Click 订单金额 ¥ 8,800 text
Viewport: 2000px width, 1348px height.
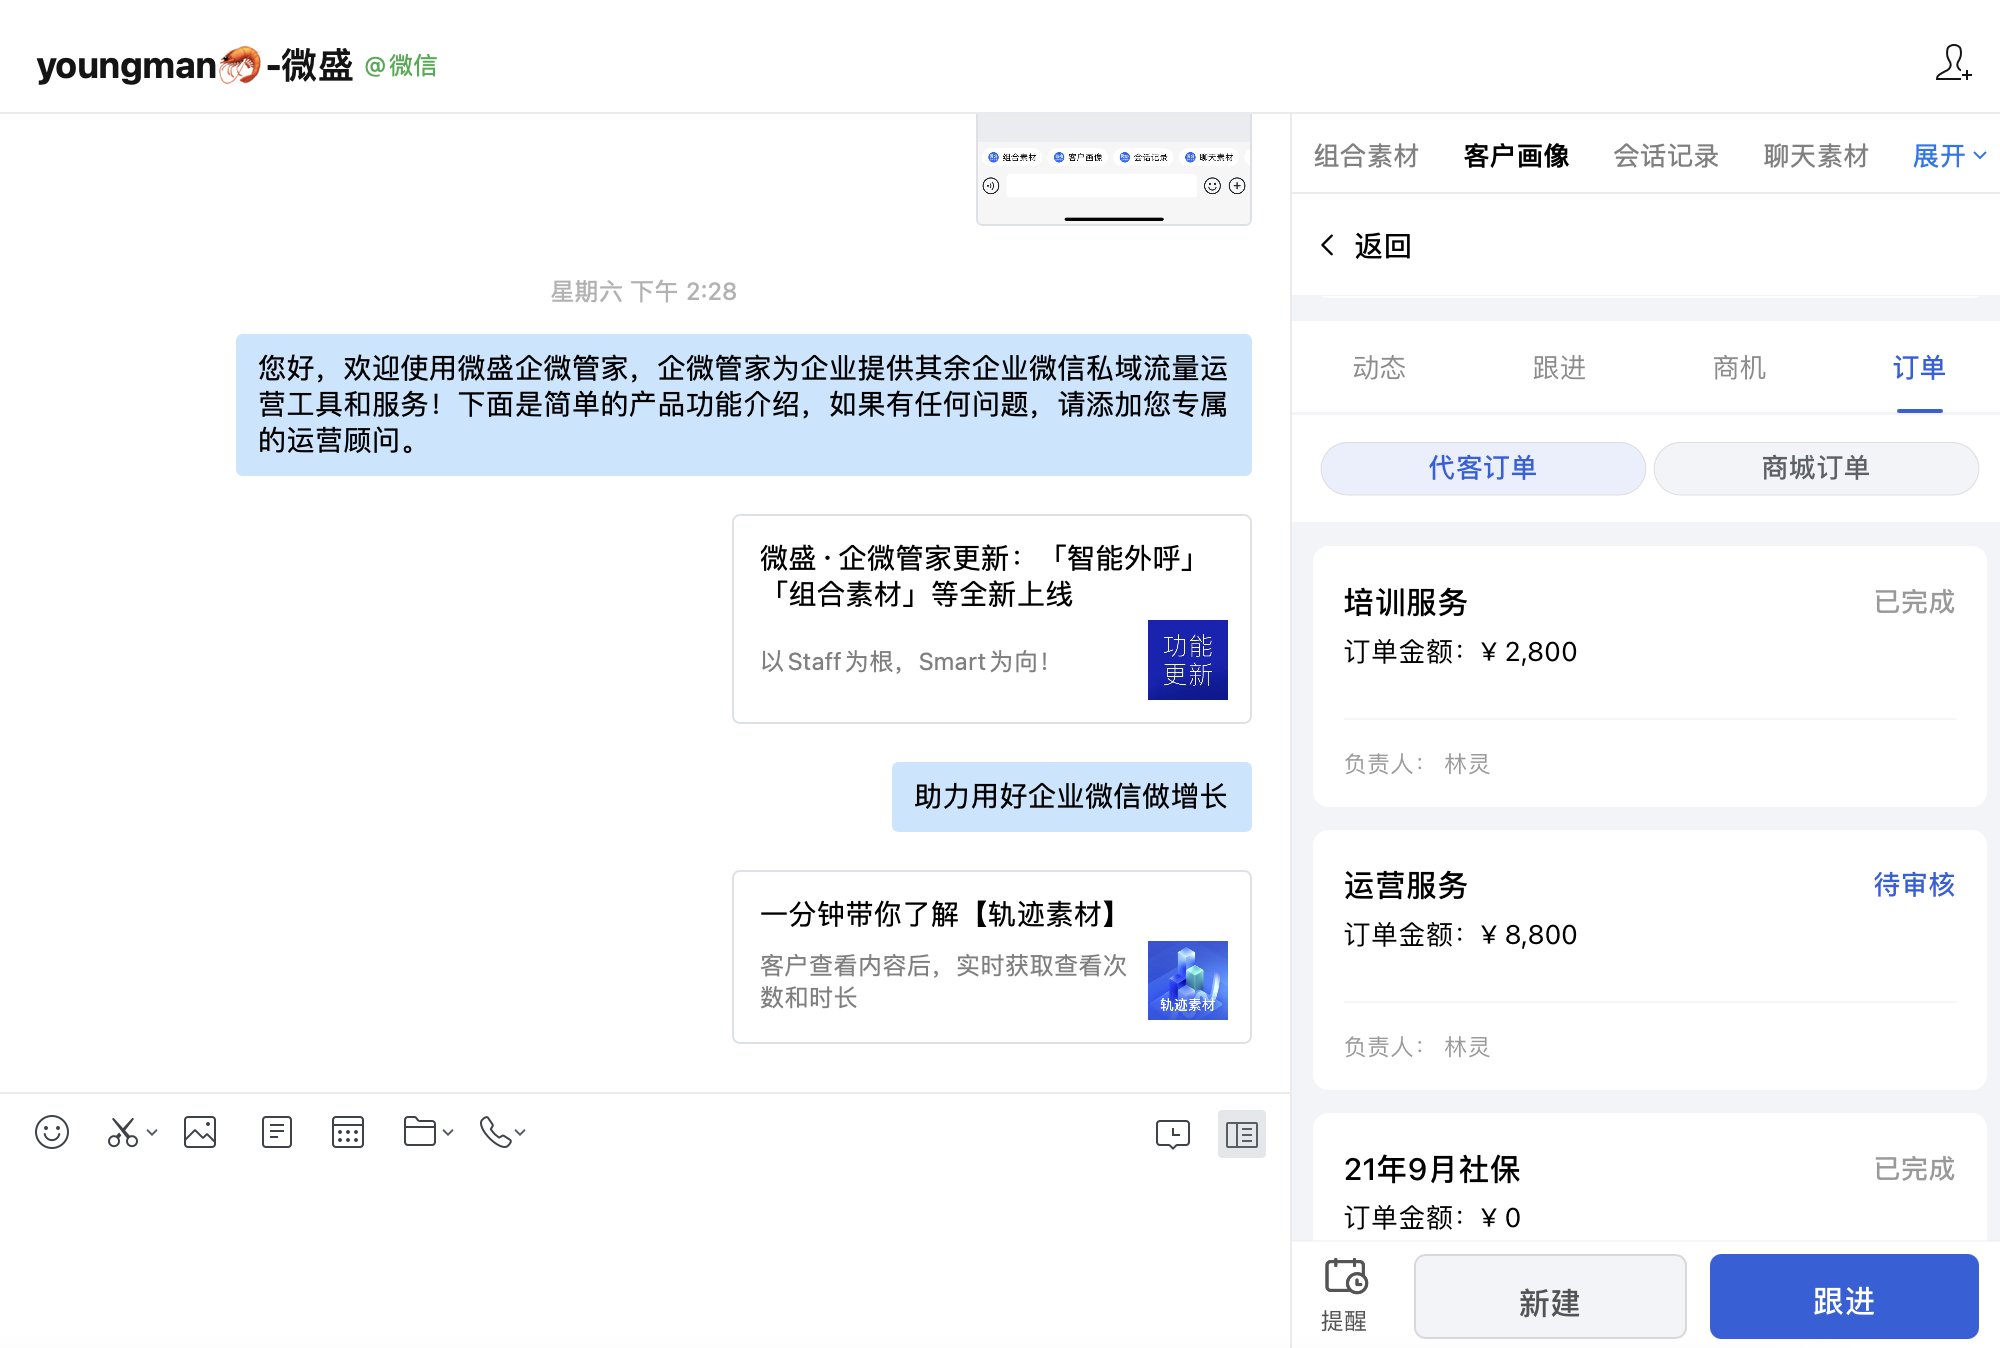click(1460, 935)
